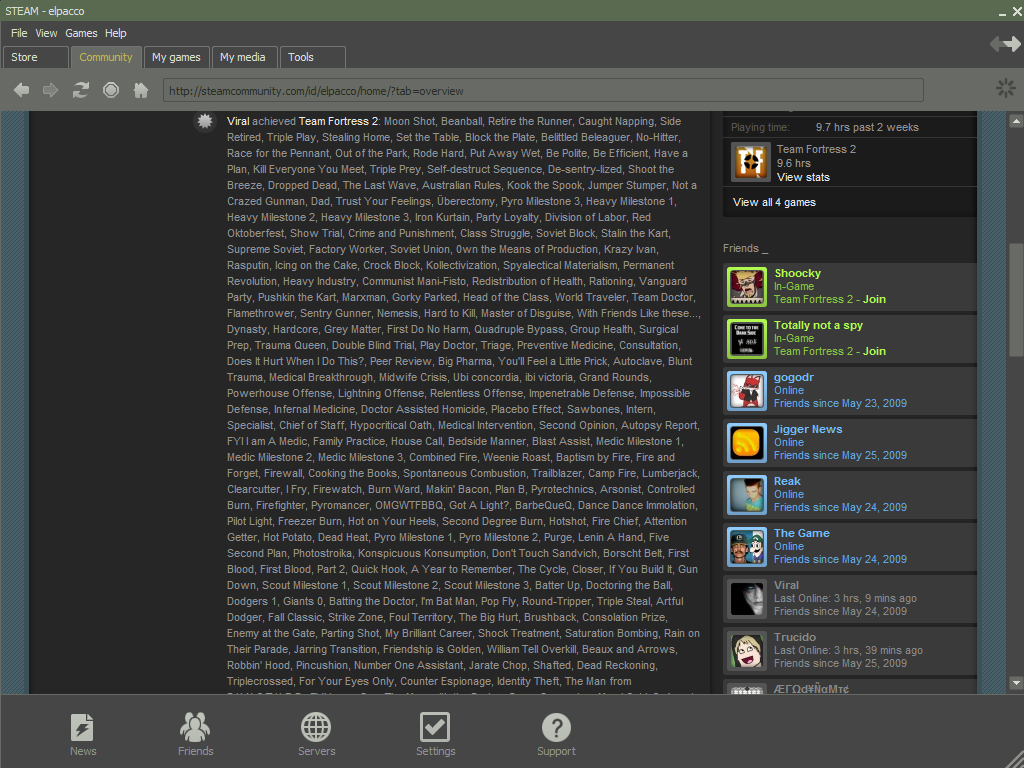This screenshot has width=1024, height=768.
Task: Open Support from the bottom bar
Action: [x=556, y=735]
